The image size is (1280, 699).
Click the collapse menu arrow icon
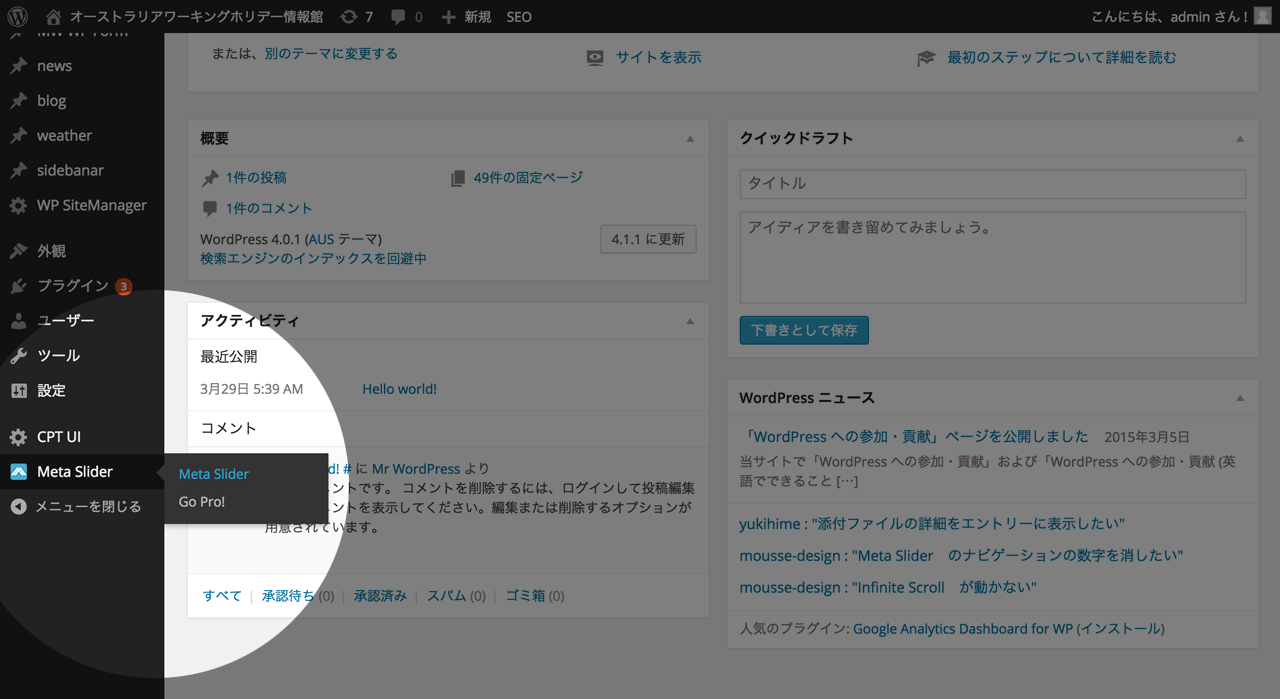click(18, 507)
